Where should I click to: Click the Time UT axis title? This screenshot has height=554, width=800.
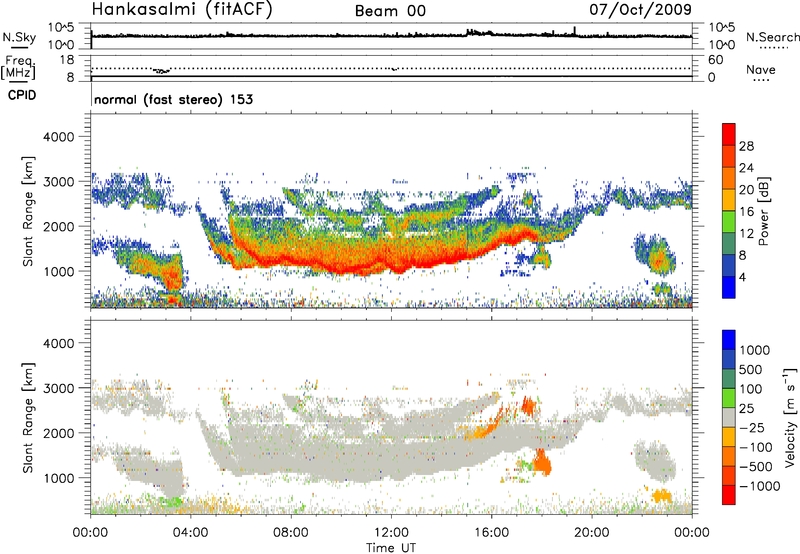point(391,548)
